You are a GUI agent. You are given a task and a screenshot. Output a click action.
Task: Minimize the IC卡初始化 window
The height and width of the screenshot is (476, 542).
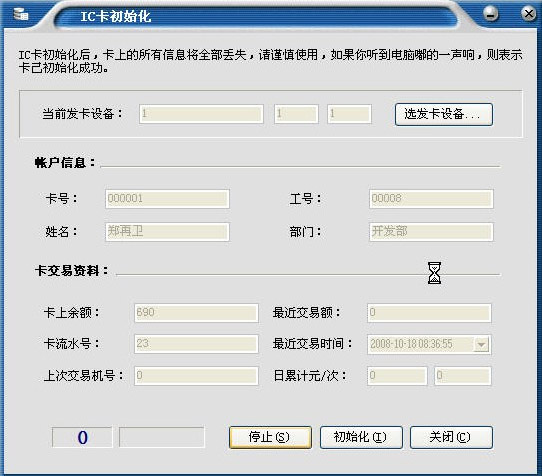coord(490,14)
